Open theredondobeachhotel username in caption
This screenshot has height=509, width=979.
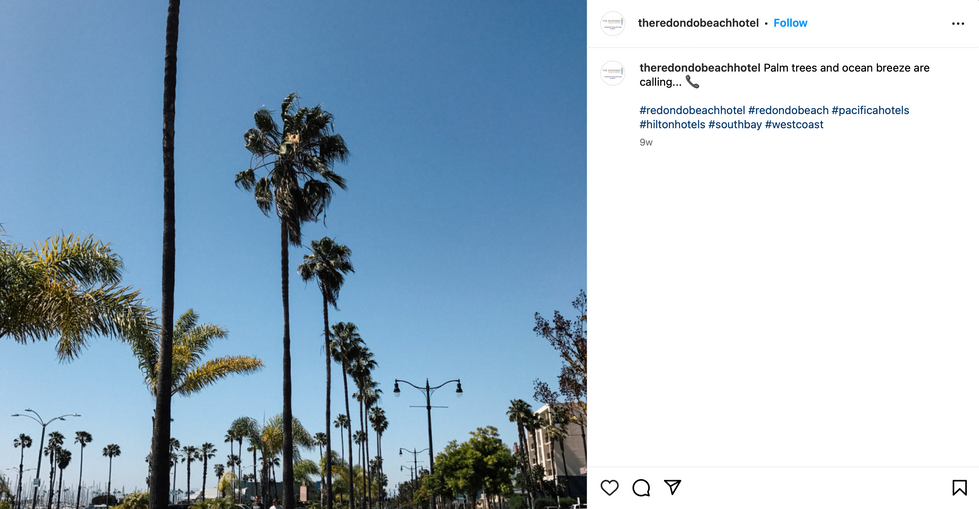pos(700,68)
